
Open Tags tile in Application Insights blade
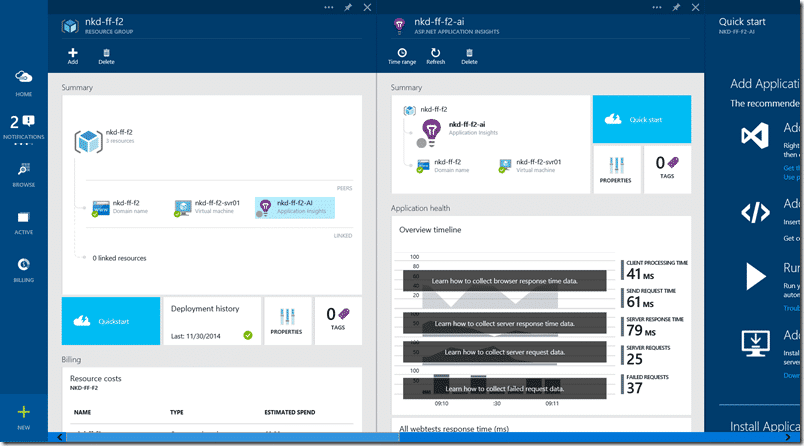click(x=667, y=170)
